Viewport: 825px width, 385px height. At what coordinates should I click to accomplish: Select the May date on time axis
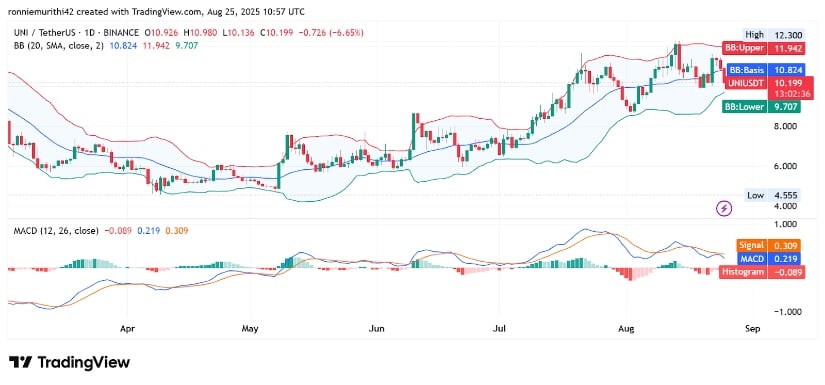coord(250,329)
